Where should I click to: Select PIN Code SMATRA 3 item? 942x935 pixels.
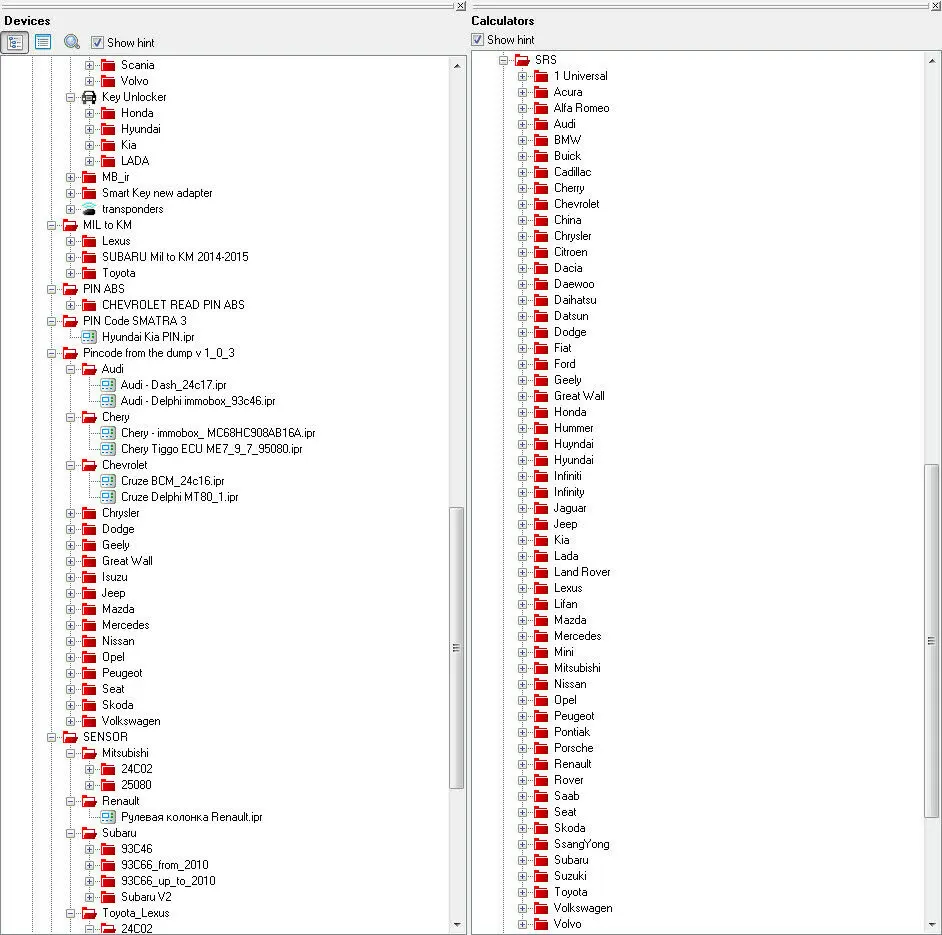point(135,321)
